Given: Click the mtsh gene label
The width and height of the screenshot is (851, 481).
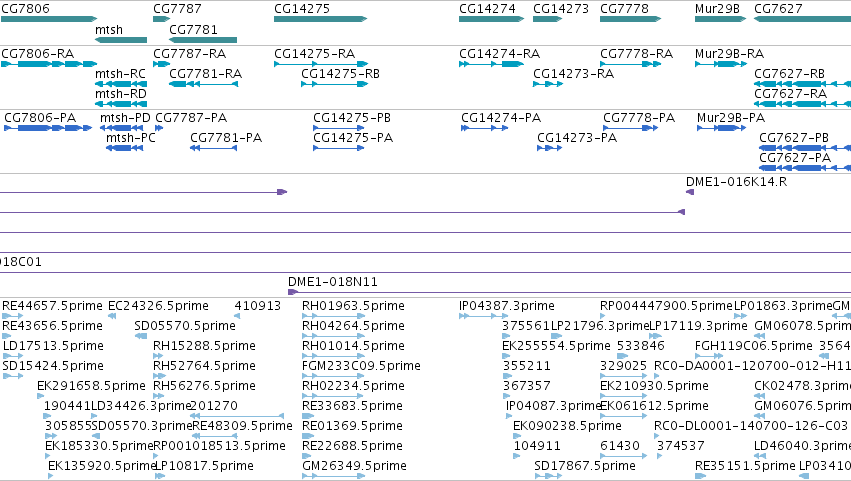Looking at the screenshot, I should tap(109, 30).
